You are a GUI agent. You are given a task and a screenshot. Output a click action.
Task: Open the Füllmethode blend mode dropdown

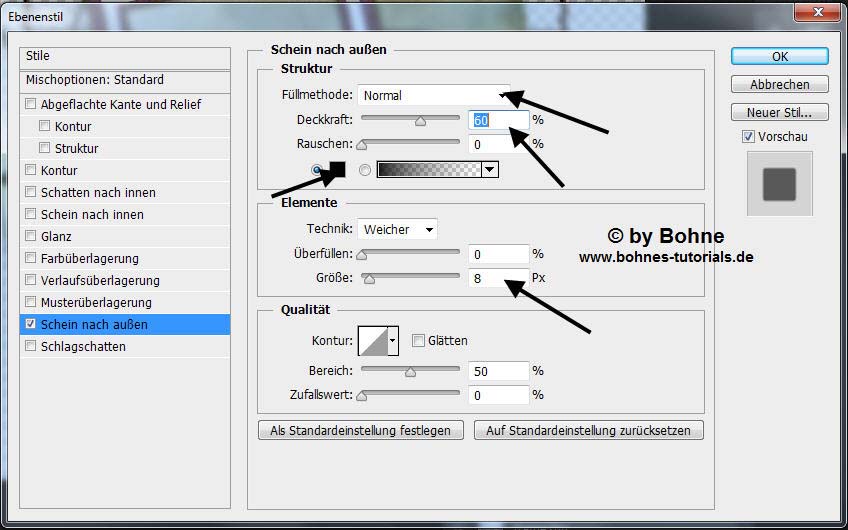(433, 96)
